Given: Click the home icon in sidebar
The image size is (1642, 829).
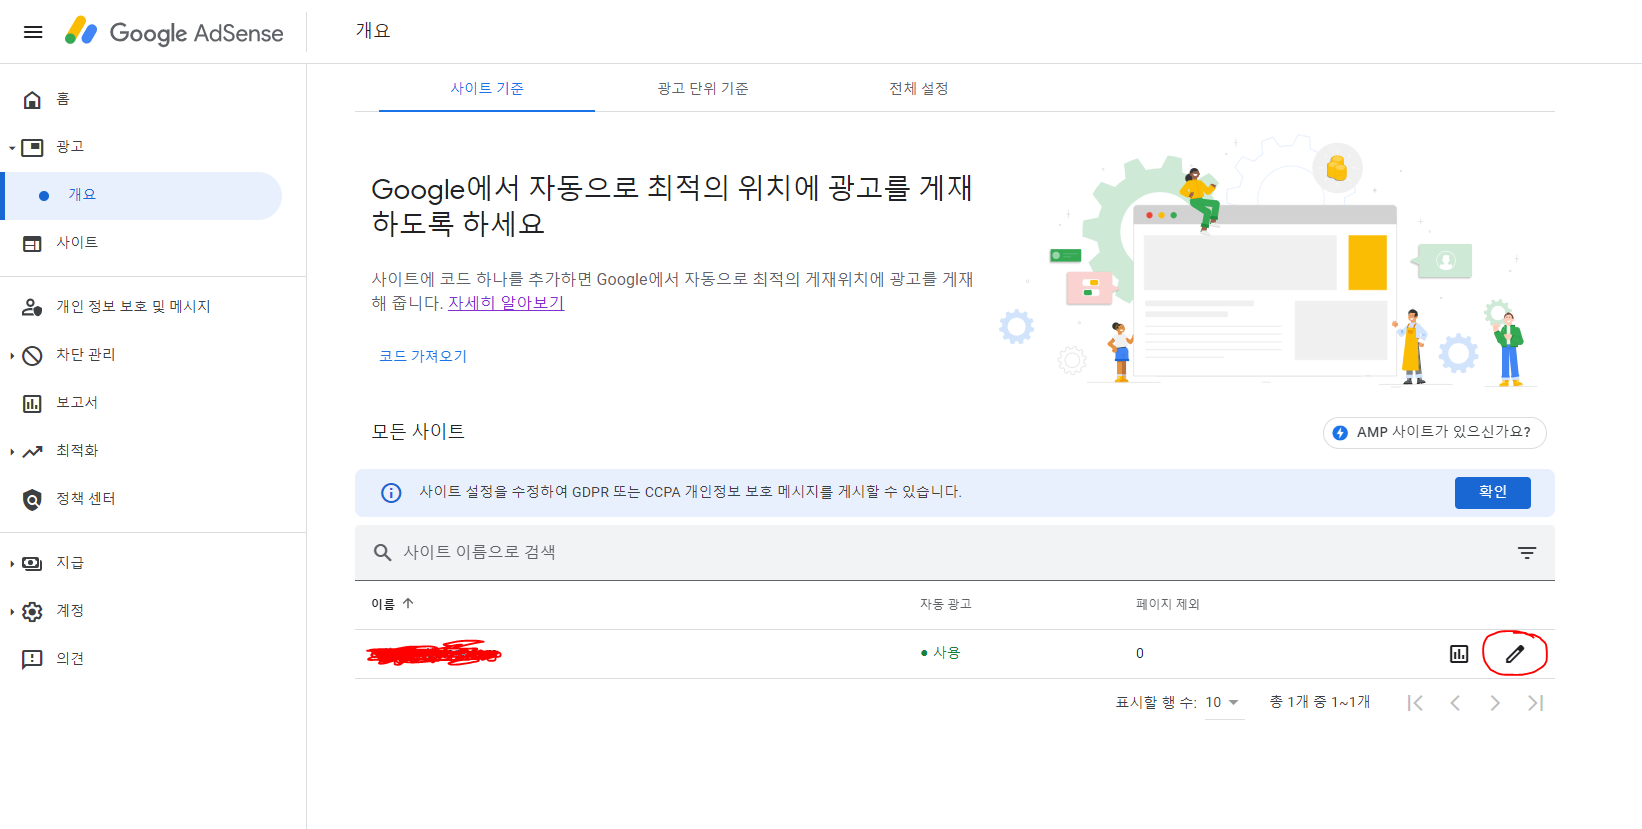Looking at the screenshot, I should pyautogui.click(x=32, y=99).
